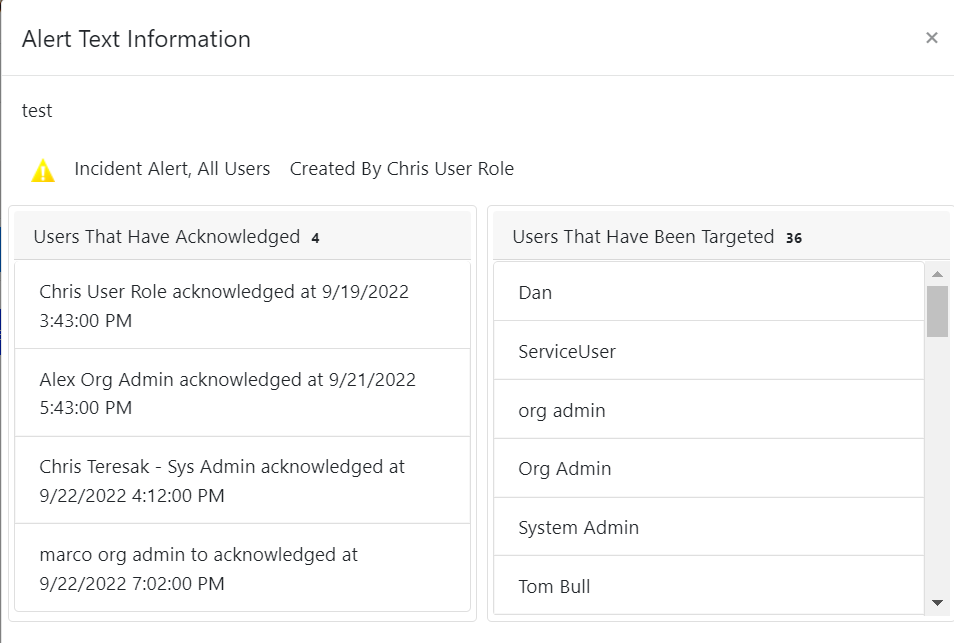
Task: Click the targeted users scrollbar thumb
Action: click(x=938, y=311)
